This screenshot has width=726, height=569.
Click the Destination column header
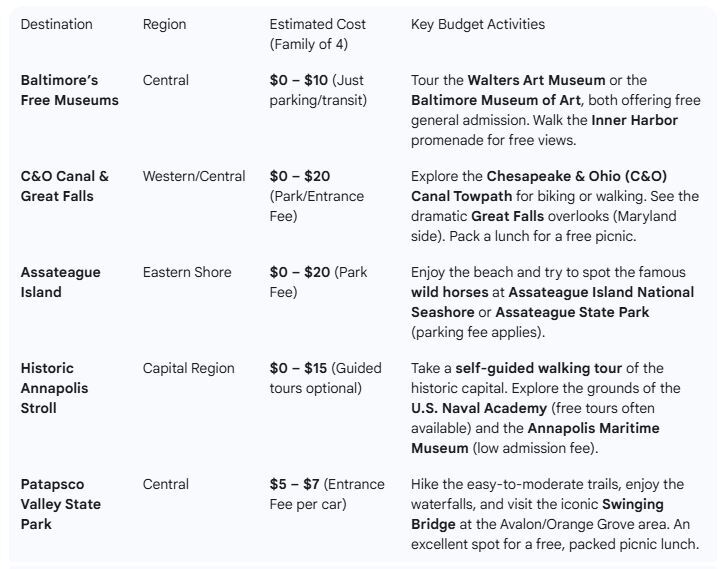(56, 24)
